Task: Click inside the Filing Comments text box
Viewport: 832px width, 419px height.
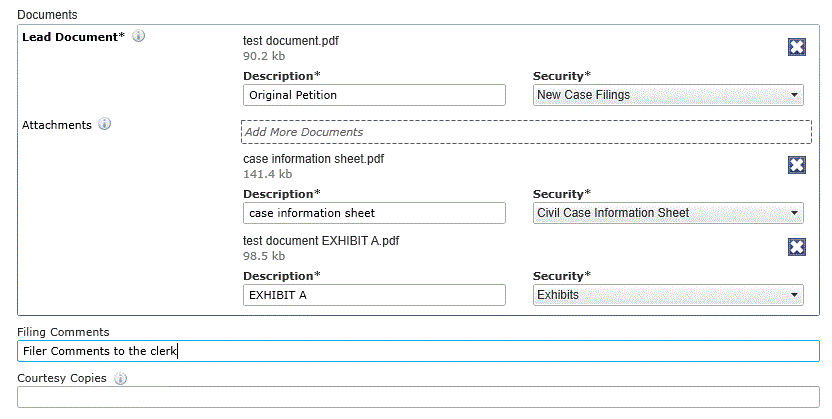Action: (x=418, y=351)
